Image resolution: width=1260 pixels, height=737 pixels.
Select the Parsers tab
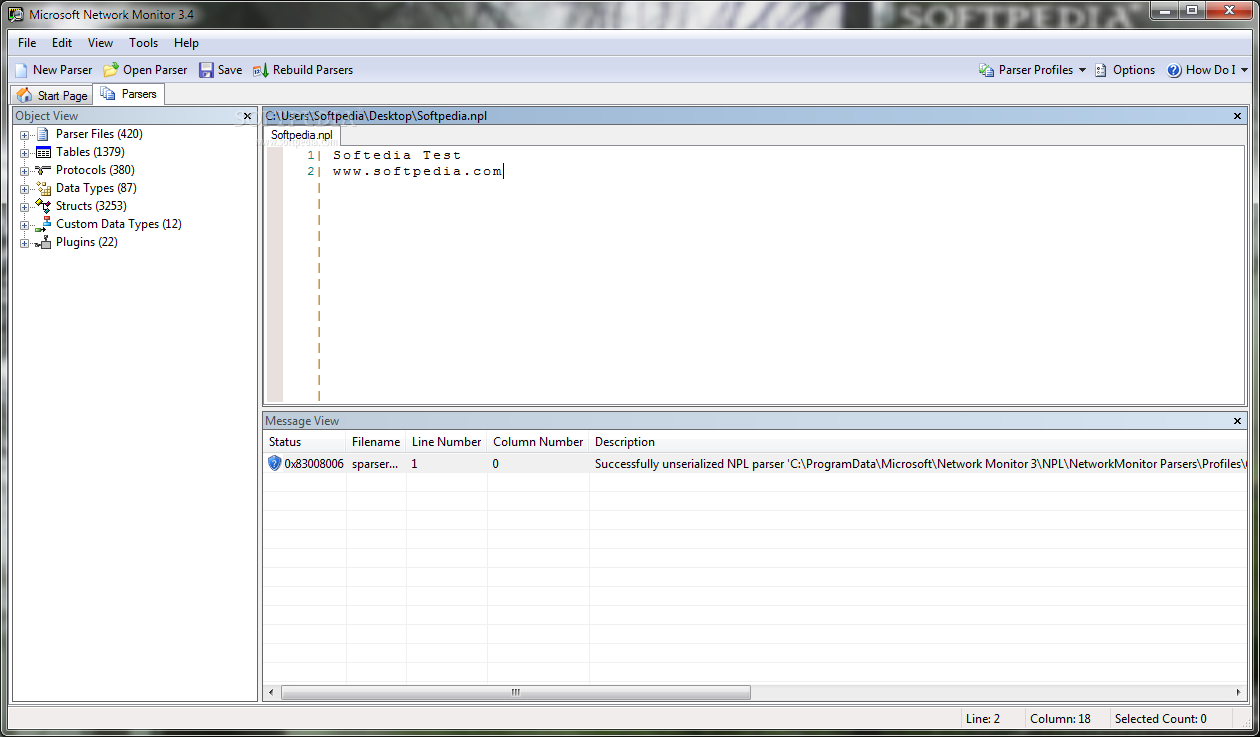tap(129, 94)
